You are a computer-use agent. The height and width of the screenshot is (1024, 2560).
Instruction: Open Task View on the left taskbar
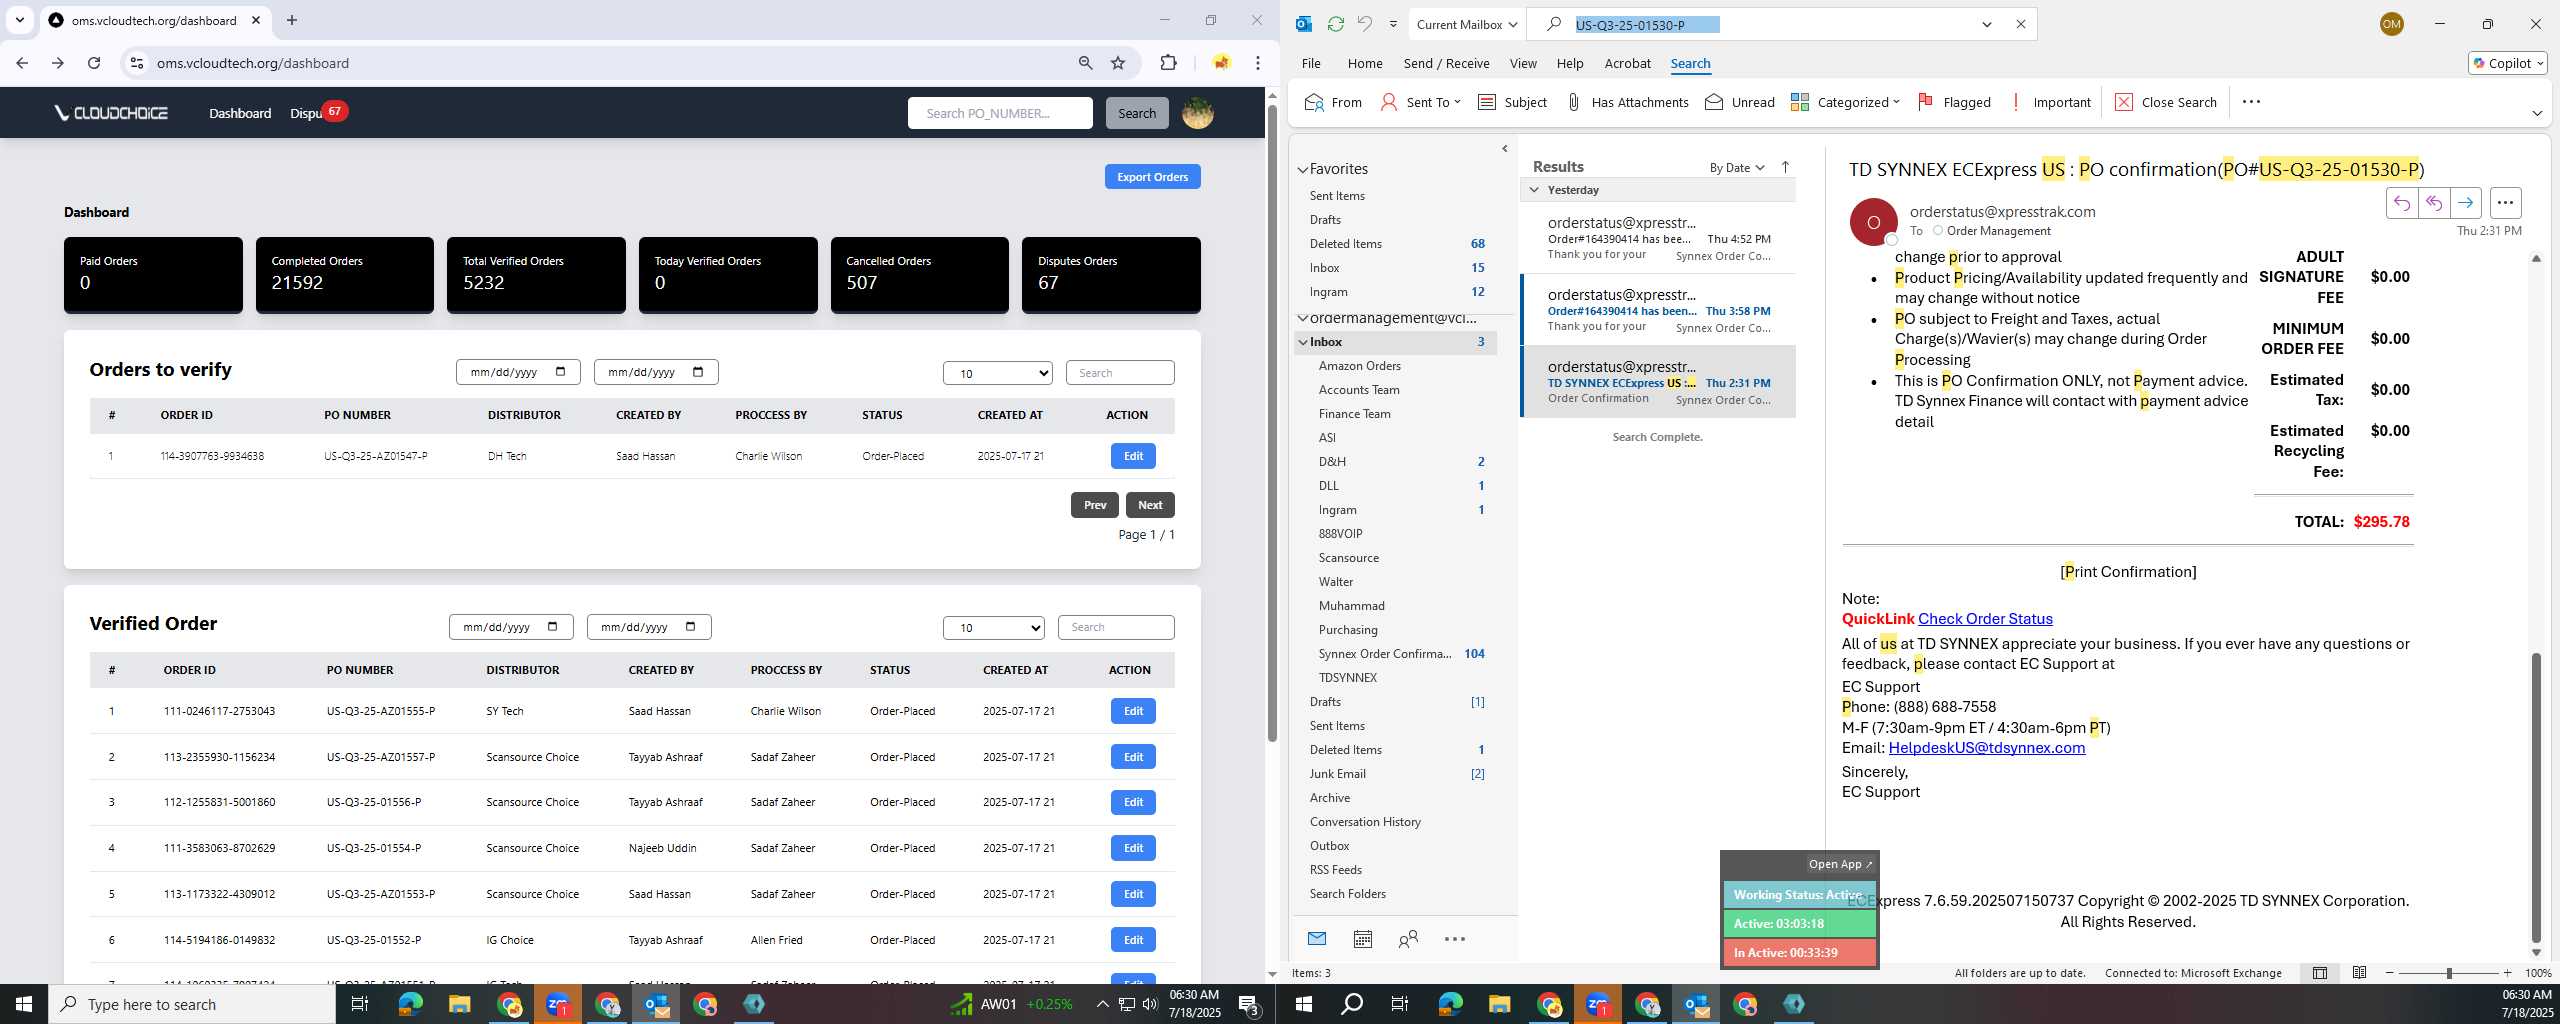(360, 1004)
